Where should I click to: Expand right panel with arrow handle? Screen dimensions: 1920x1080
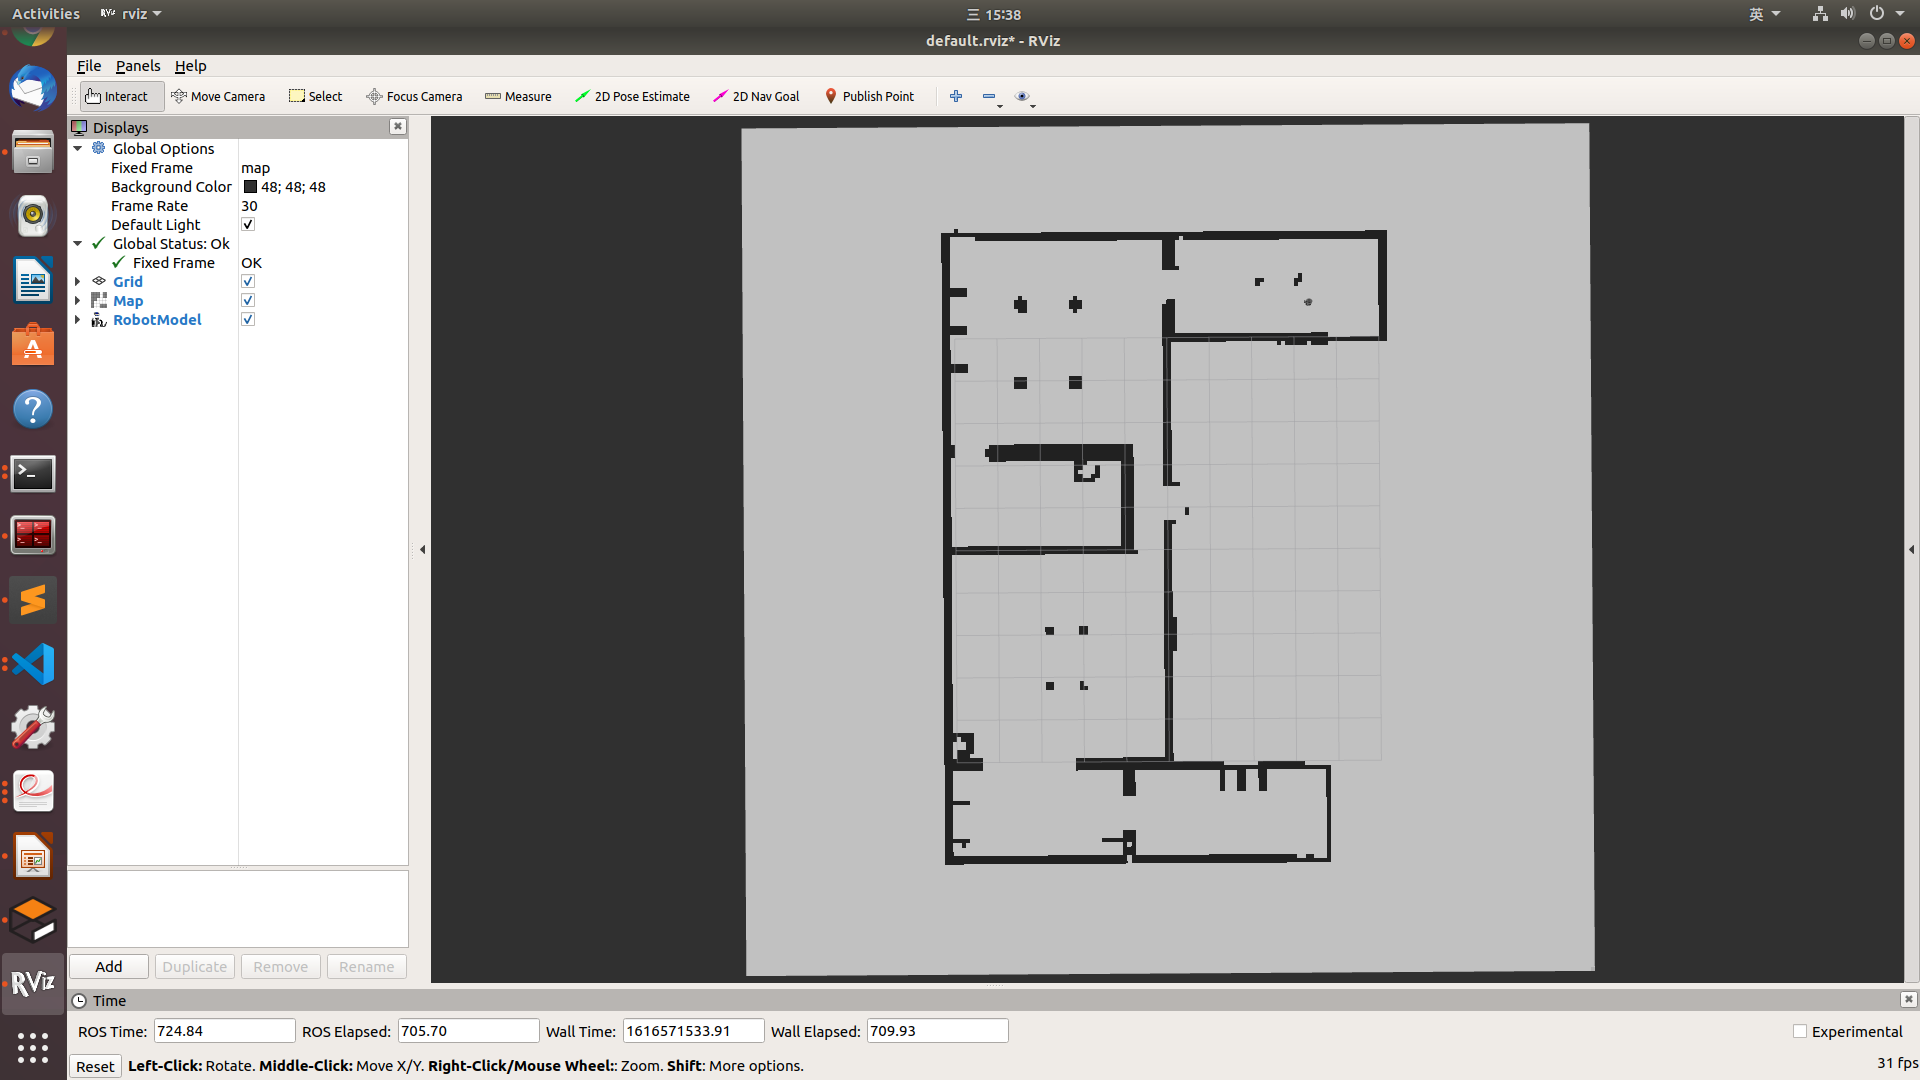click(x=1911, y=549)
